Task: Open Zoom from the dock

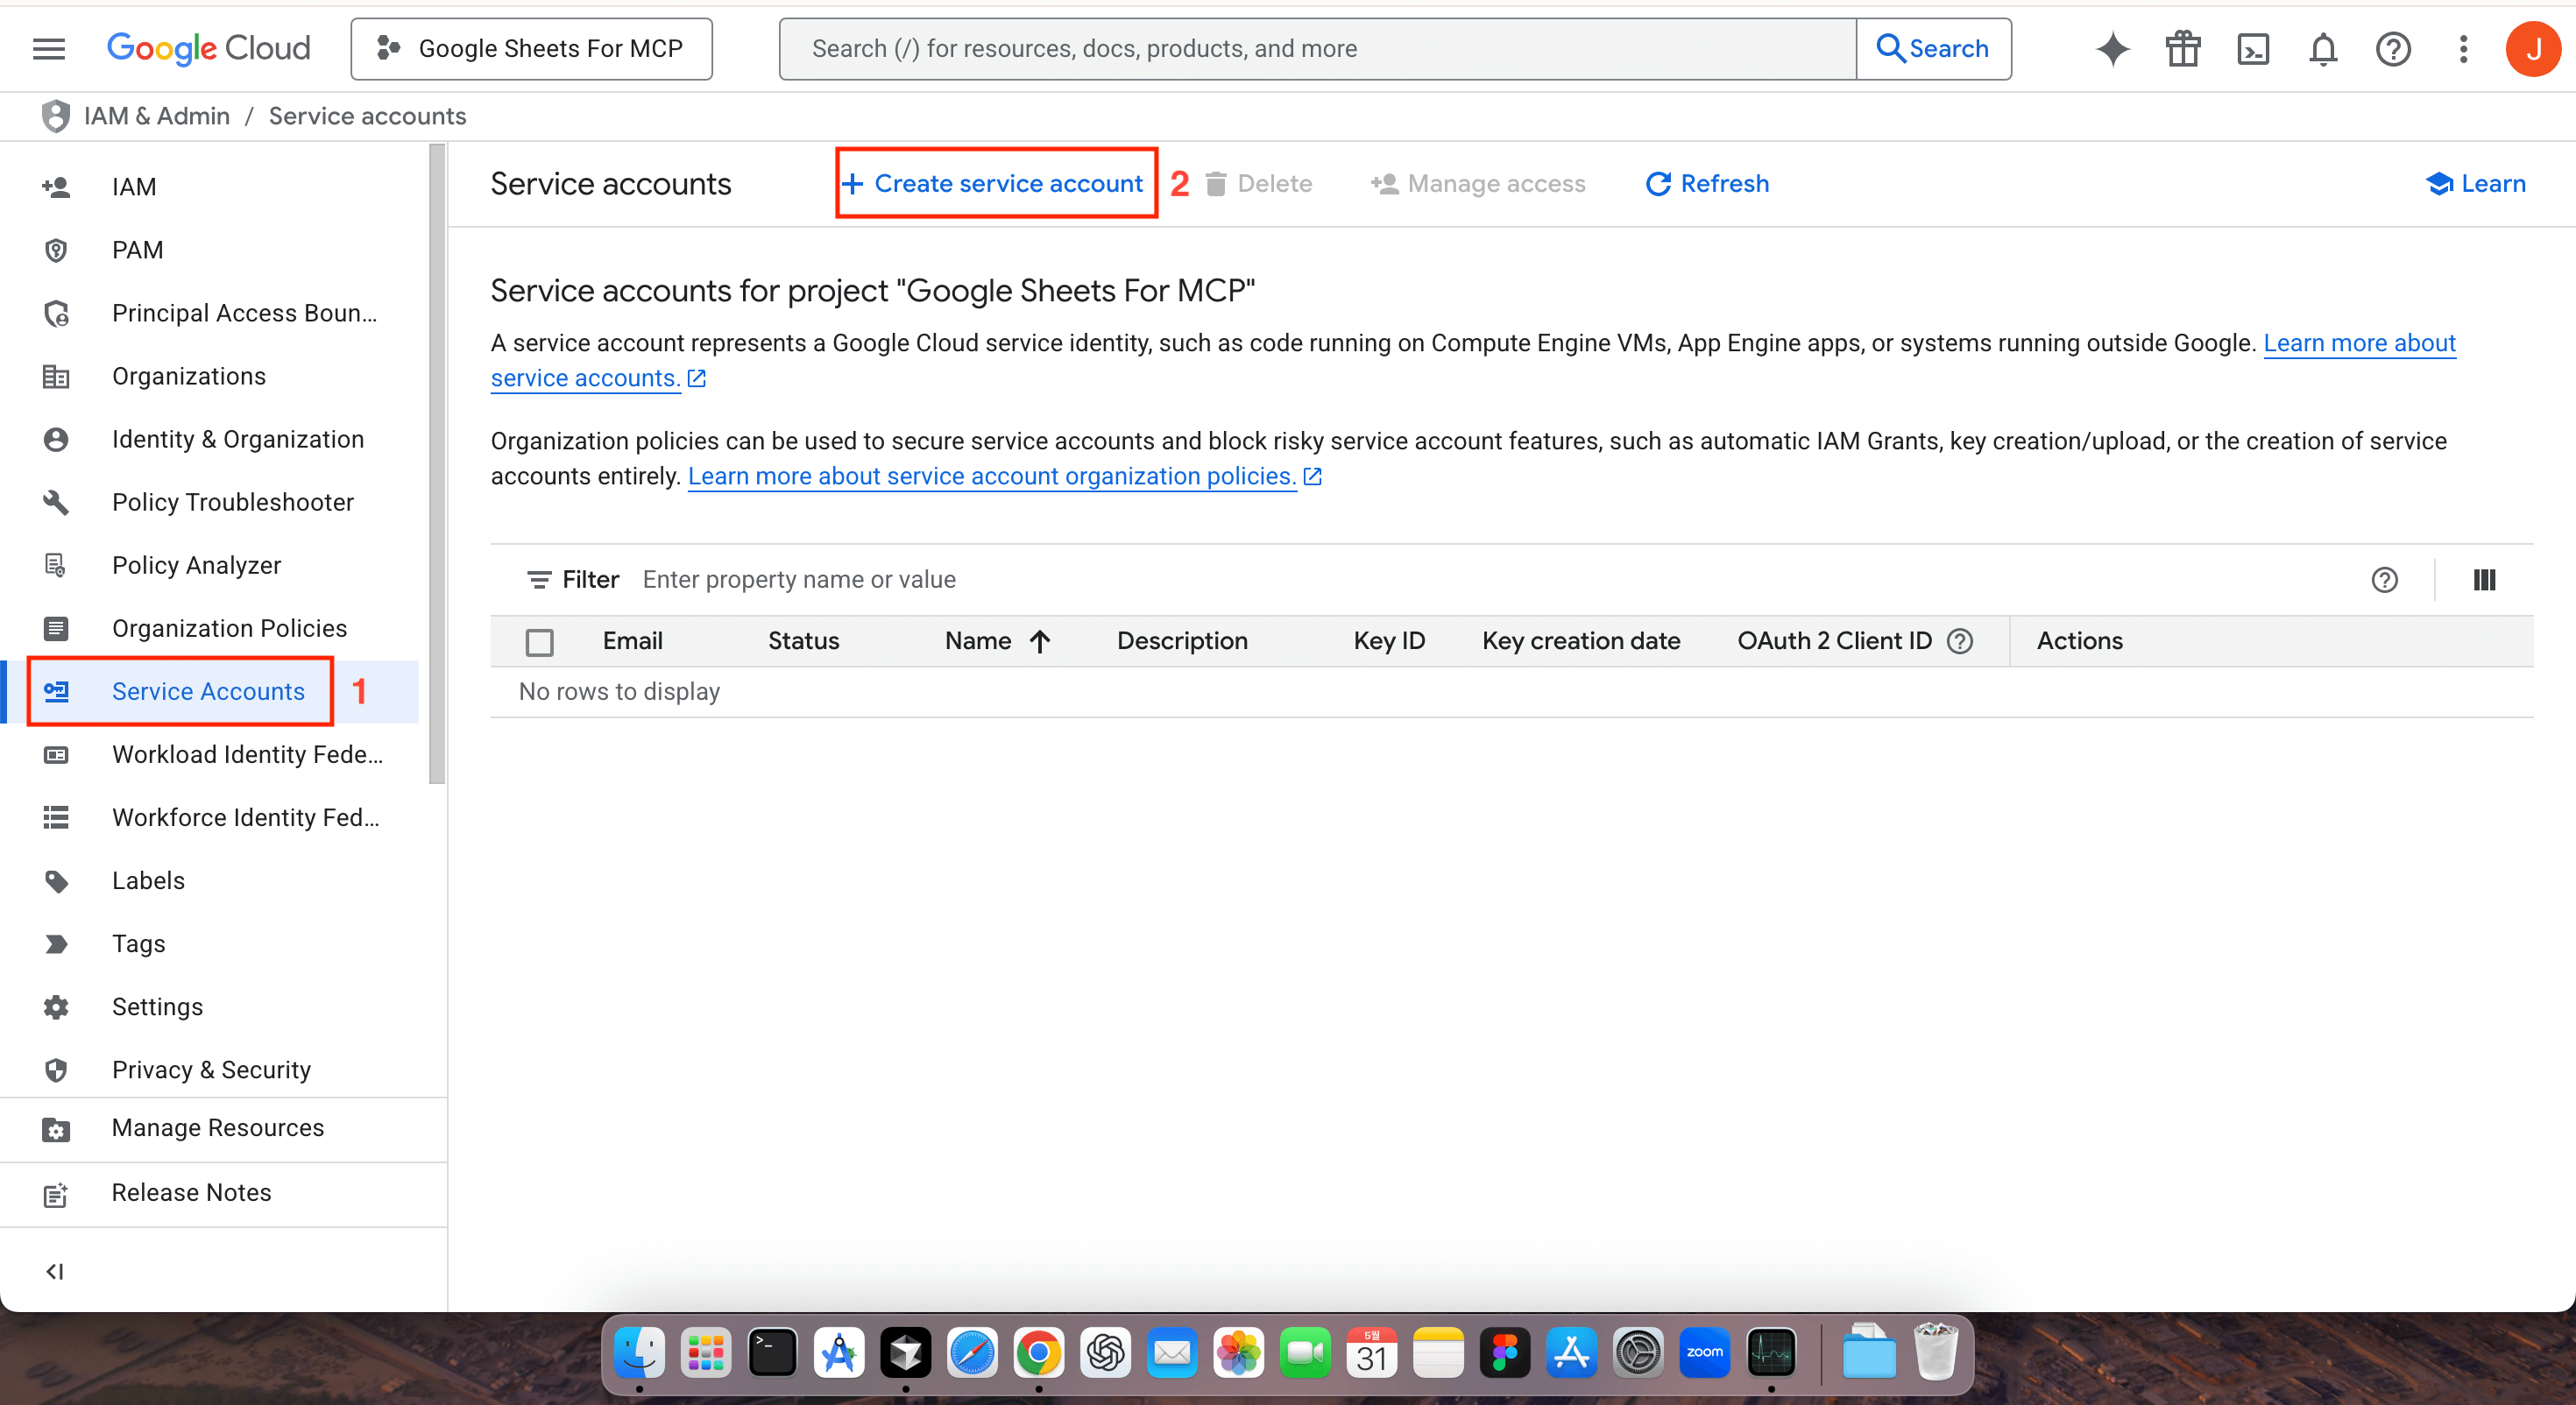Action: pyautogui.click(x=1705, y=1352)
